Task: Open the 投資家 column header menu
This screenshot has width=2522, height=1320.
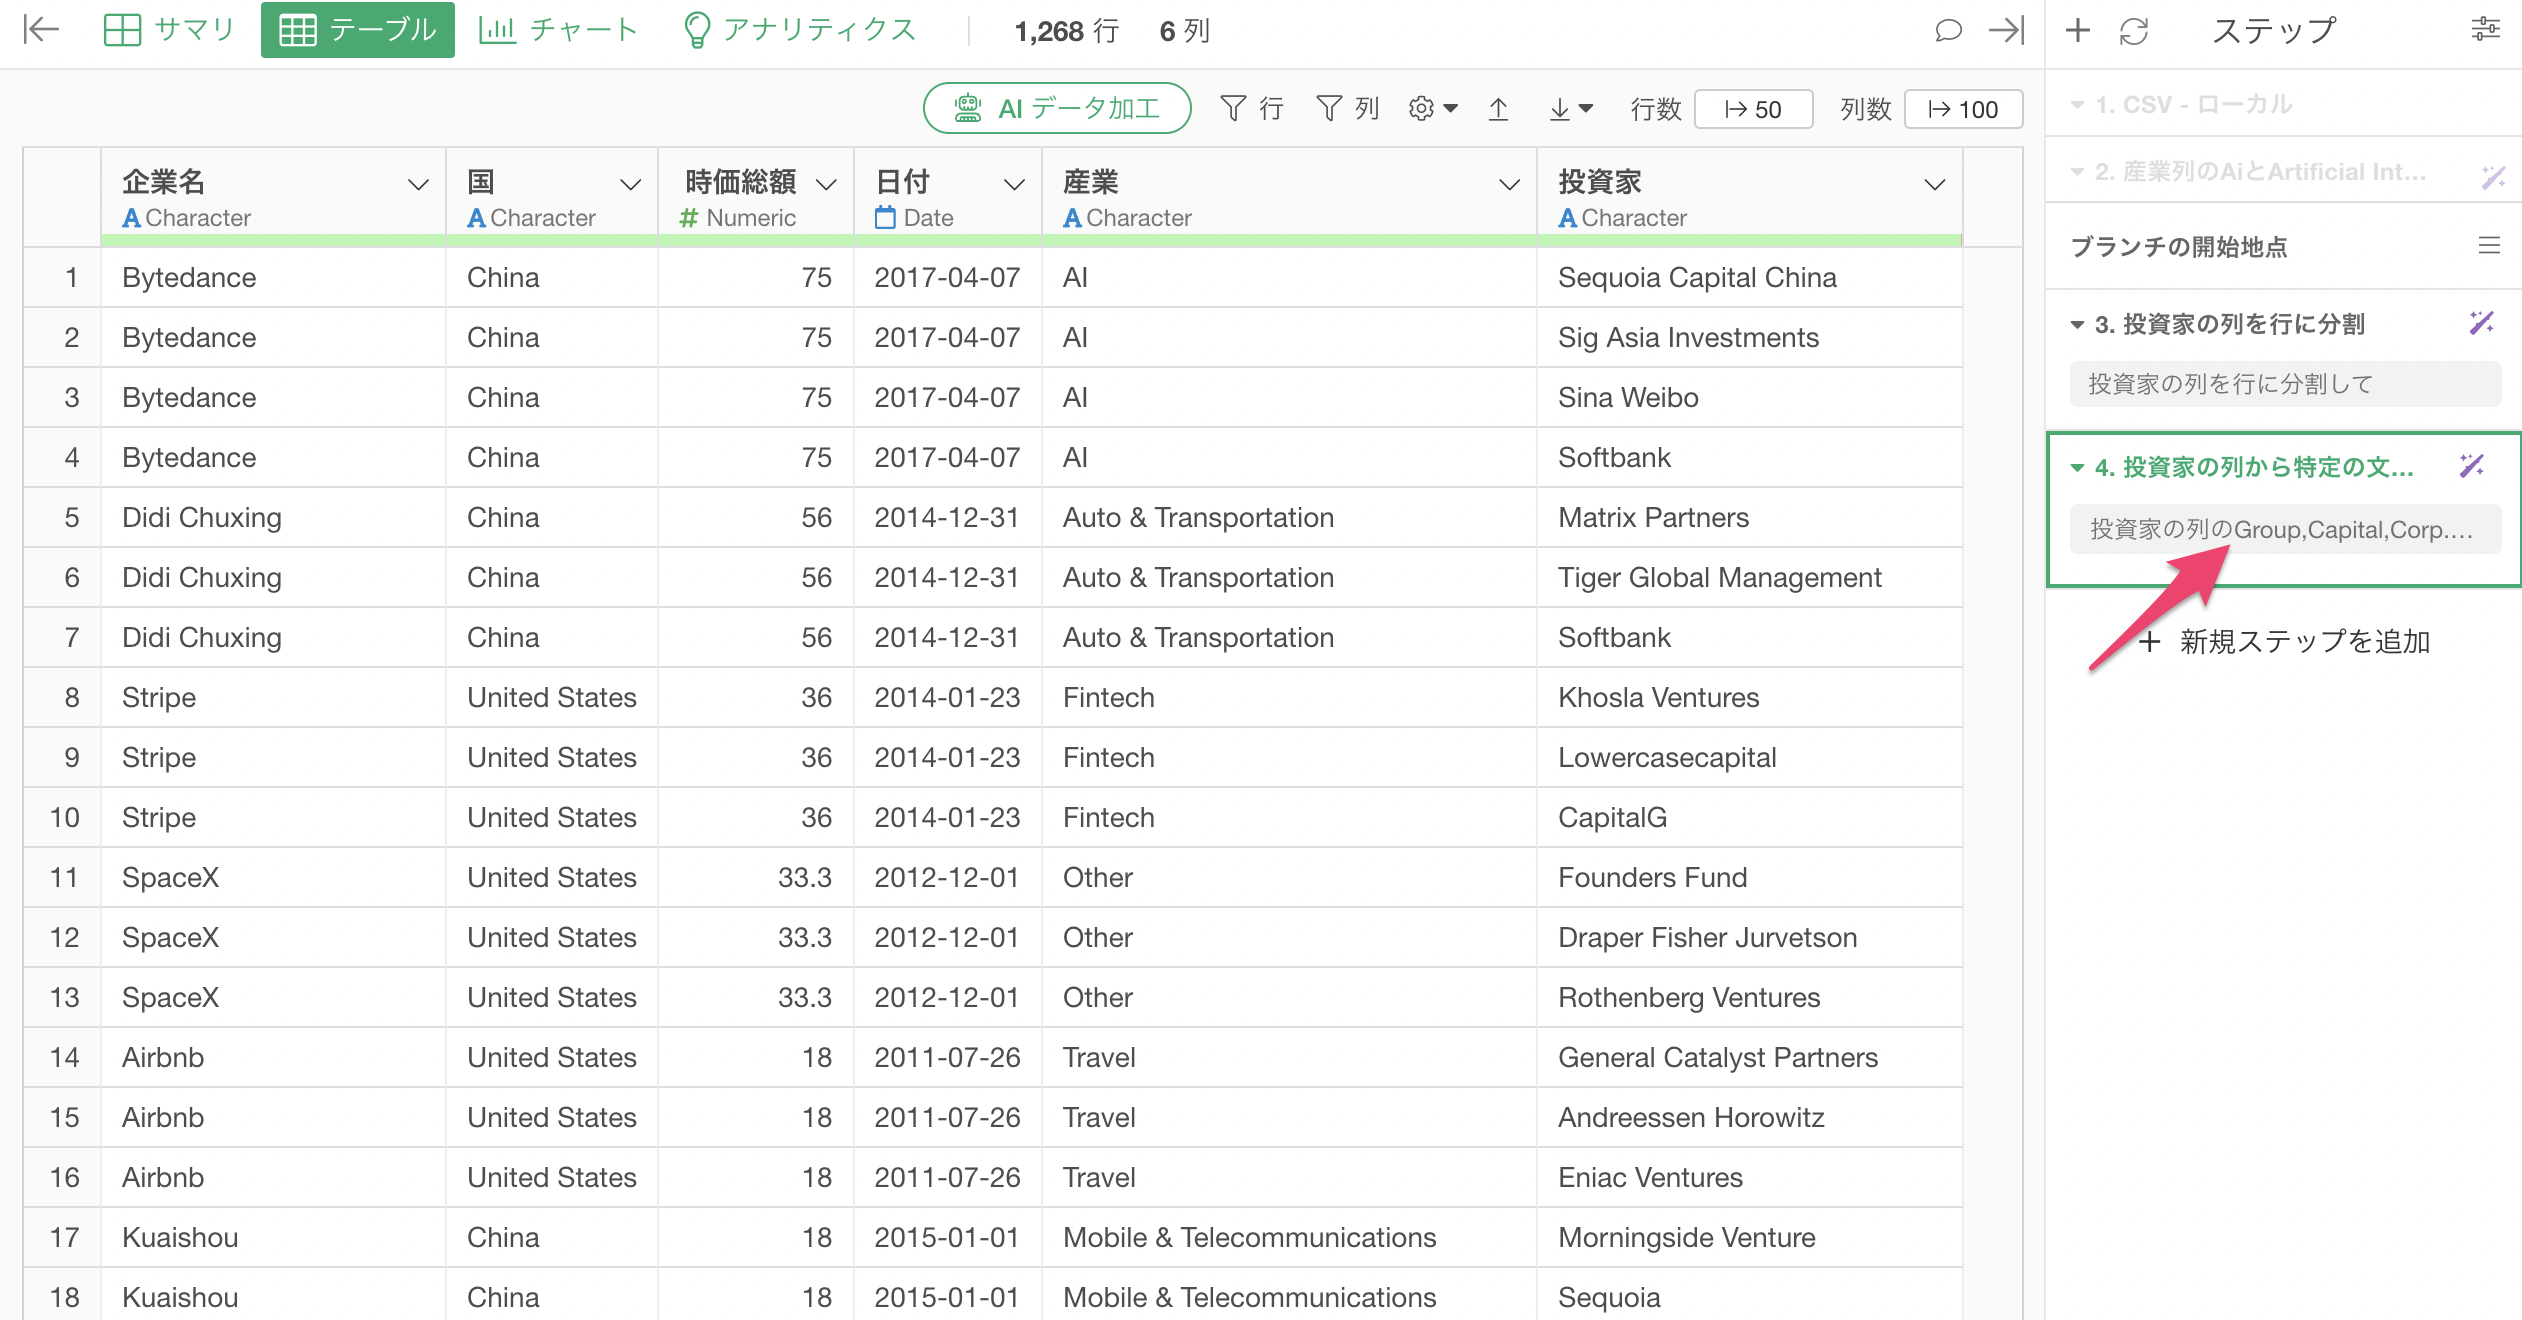Action: (x=1935, y=185)
